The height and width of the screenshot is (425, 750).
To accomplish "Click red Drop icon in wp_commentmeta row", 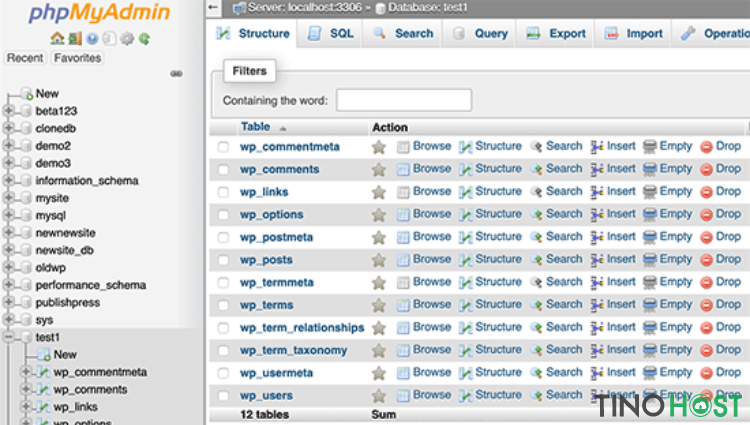I will [706, 147].
